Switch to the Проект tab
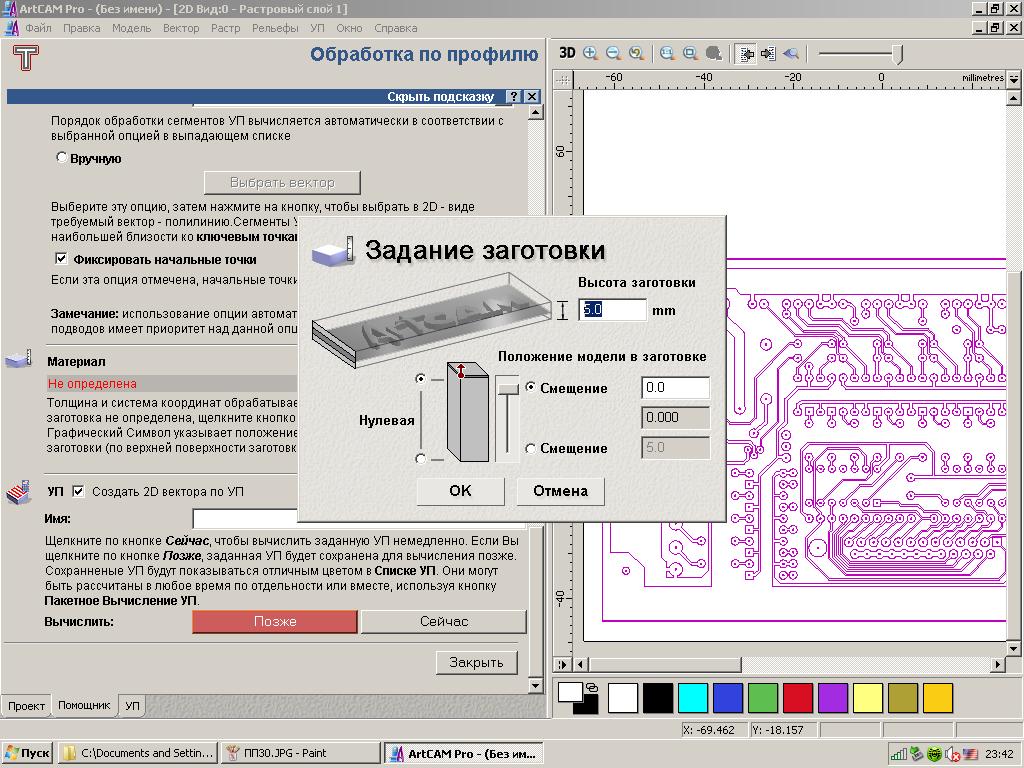The width and height of the screenshot is (1024, 768). click(x=26, y=706)
